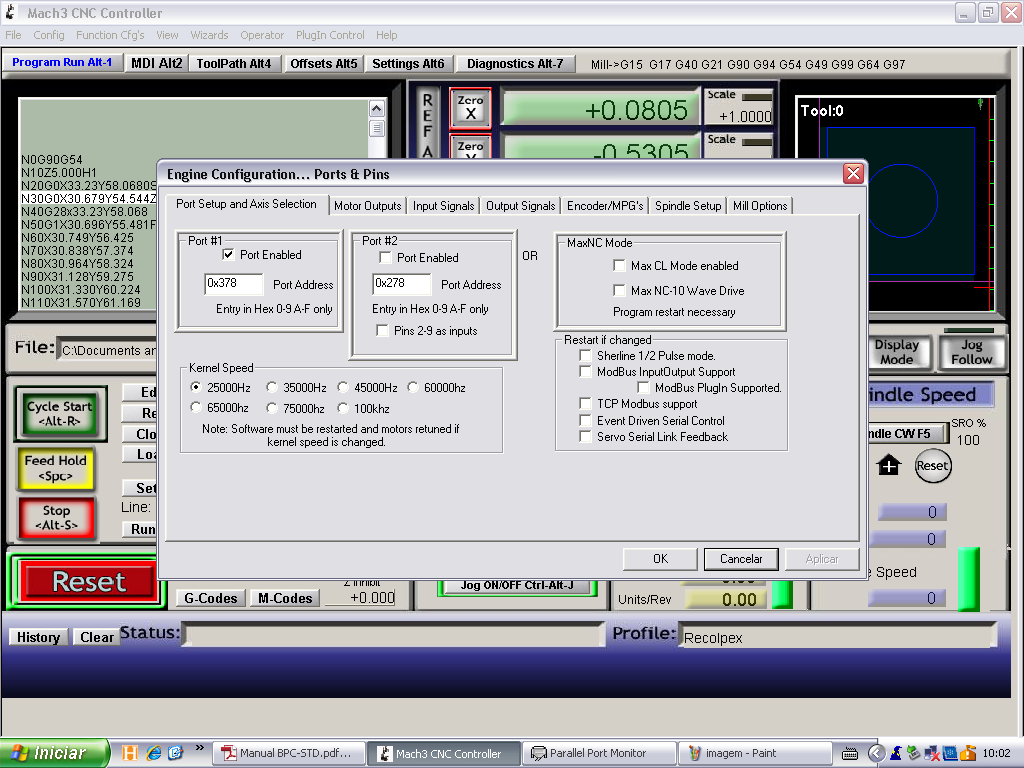Click the third quick launch icon after Internet Explorer
This screenshot has height=768, width=1024.
click(x=176, y=753)
